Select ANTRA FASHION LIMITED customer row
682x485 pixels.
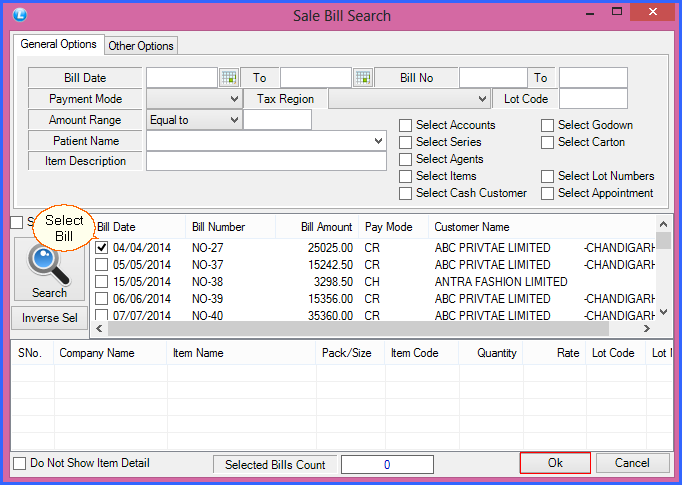click(x=374, y=281)
